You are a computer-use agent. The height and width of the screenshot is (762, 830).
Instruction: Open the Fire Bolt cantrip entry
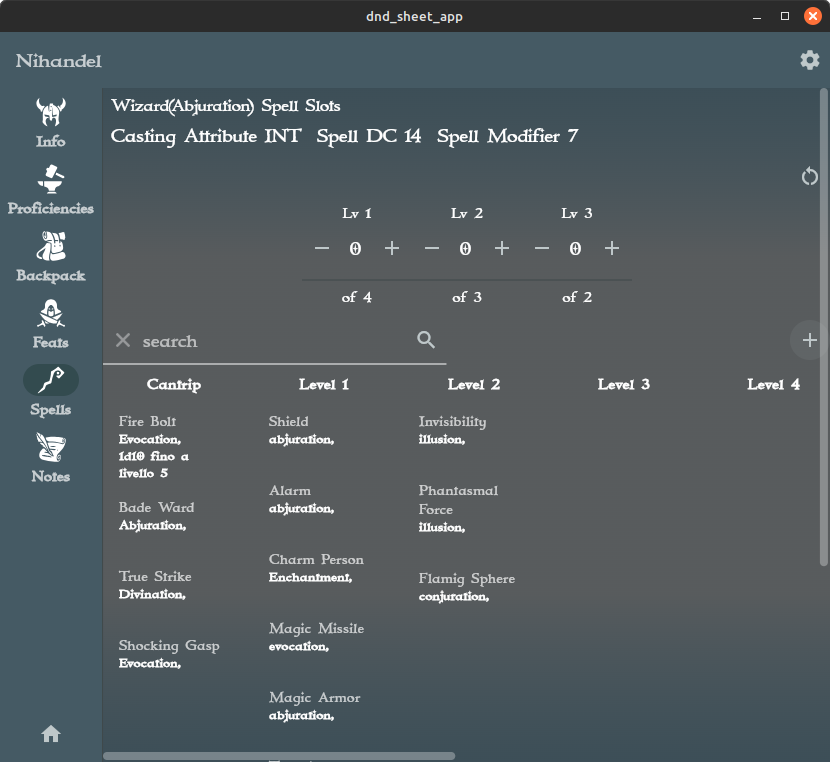pos(147,421)
